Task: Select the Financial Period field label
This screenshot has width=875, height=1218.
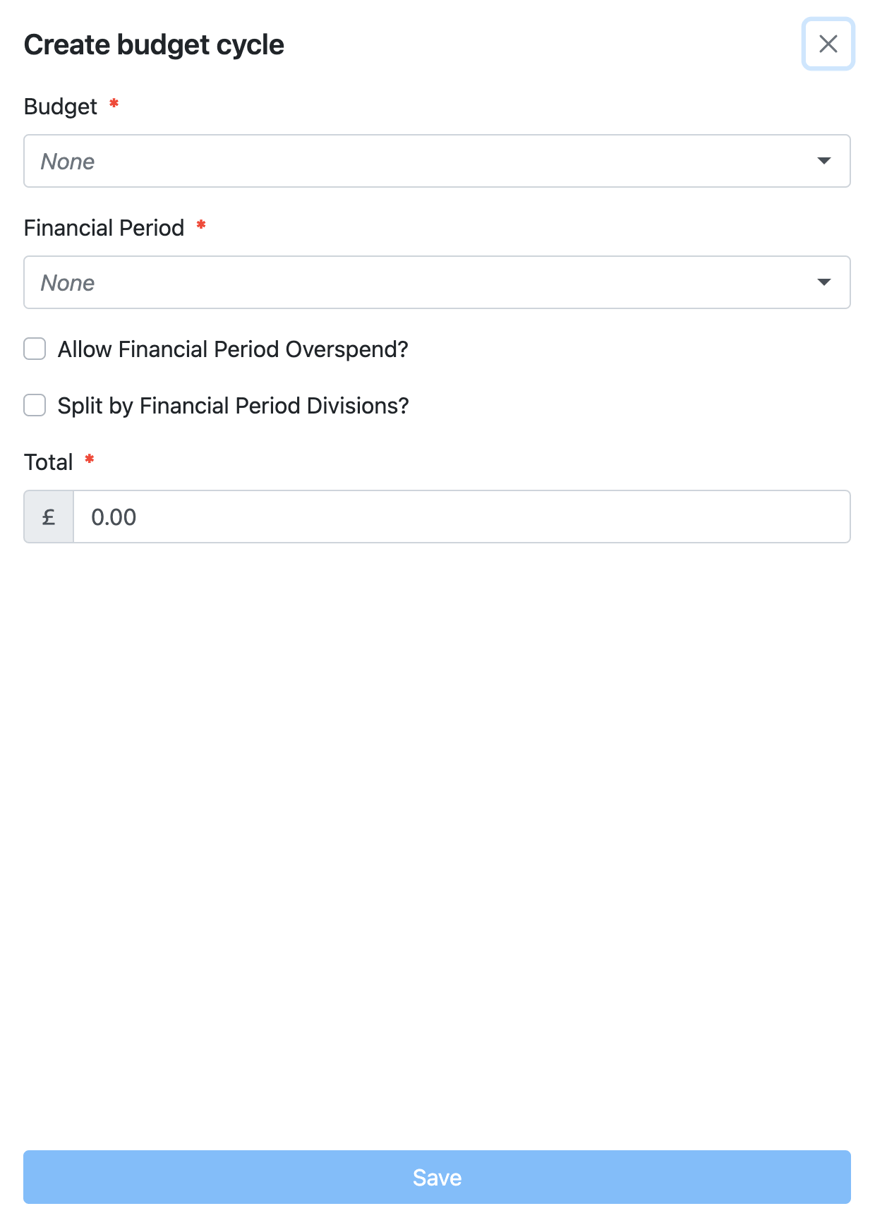Action: [x=103, y=227]
